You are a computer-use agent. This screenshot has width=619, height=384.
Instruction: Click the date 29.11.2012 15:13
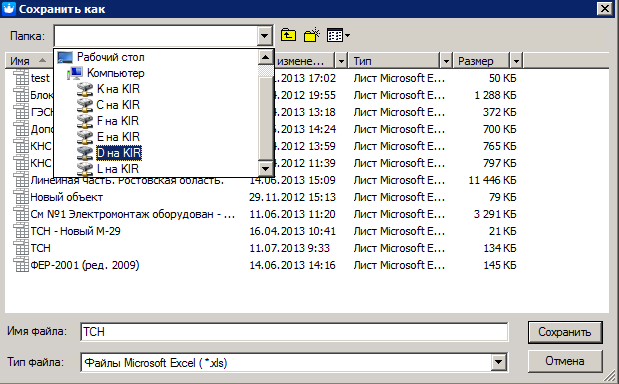point(292,197)
